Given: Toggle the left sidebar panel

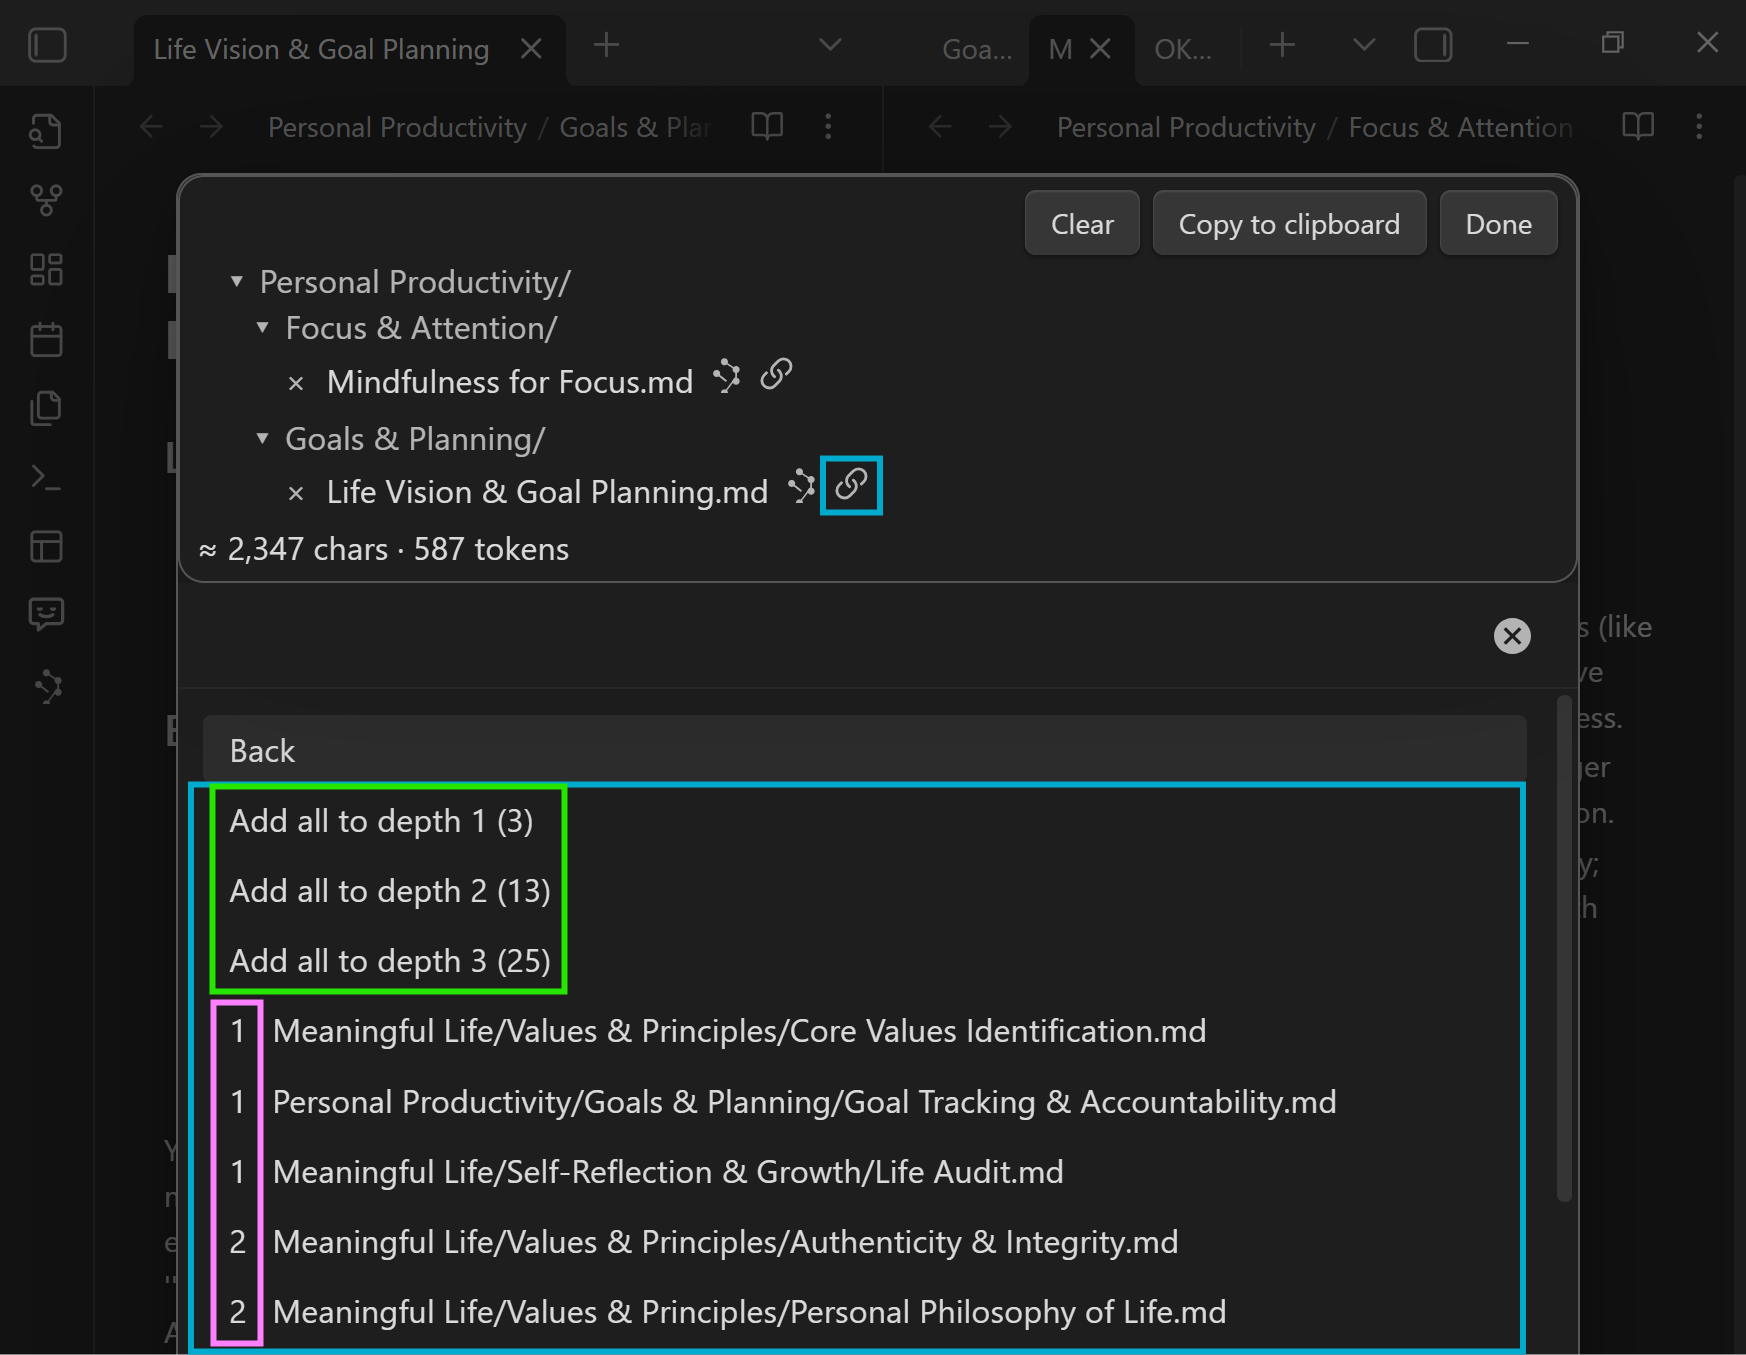Looking at the screenshot, I should 47,46.
